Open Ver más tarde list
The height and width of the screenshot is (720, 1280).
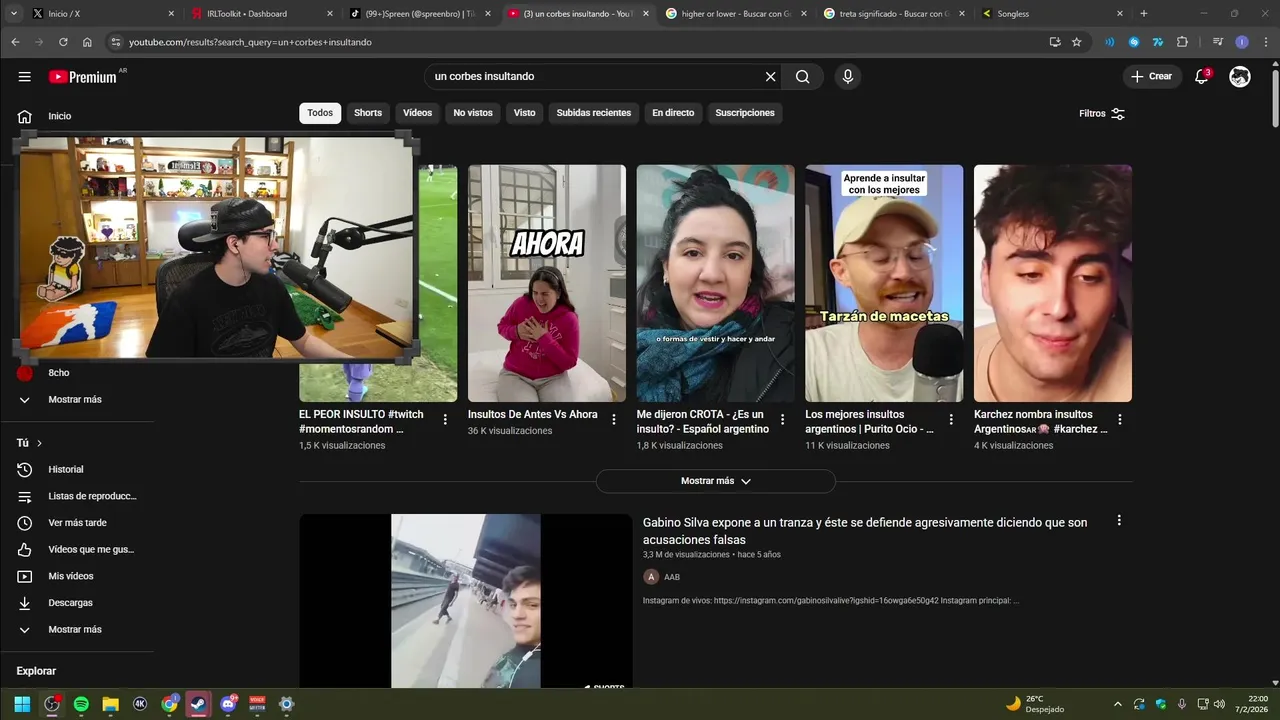coord(77,523)
